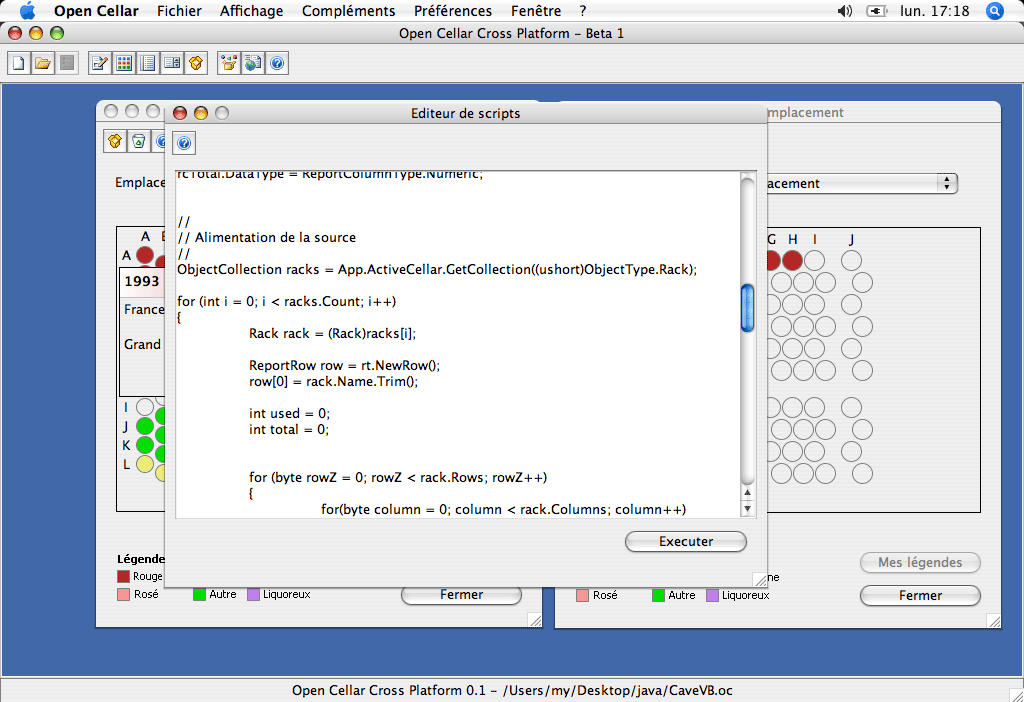This screenshot has height=702, width=1024.
Task: Click the purple Liquoreux swatch in right window
Action: click(712, 596)
